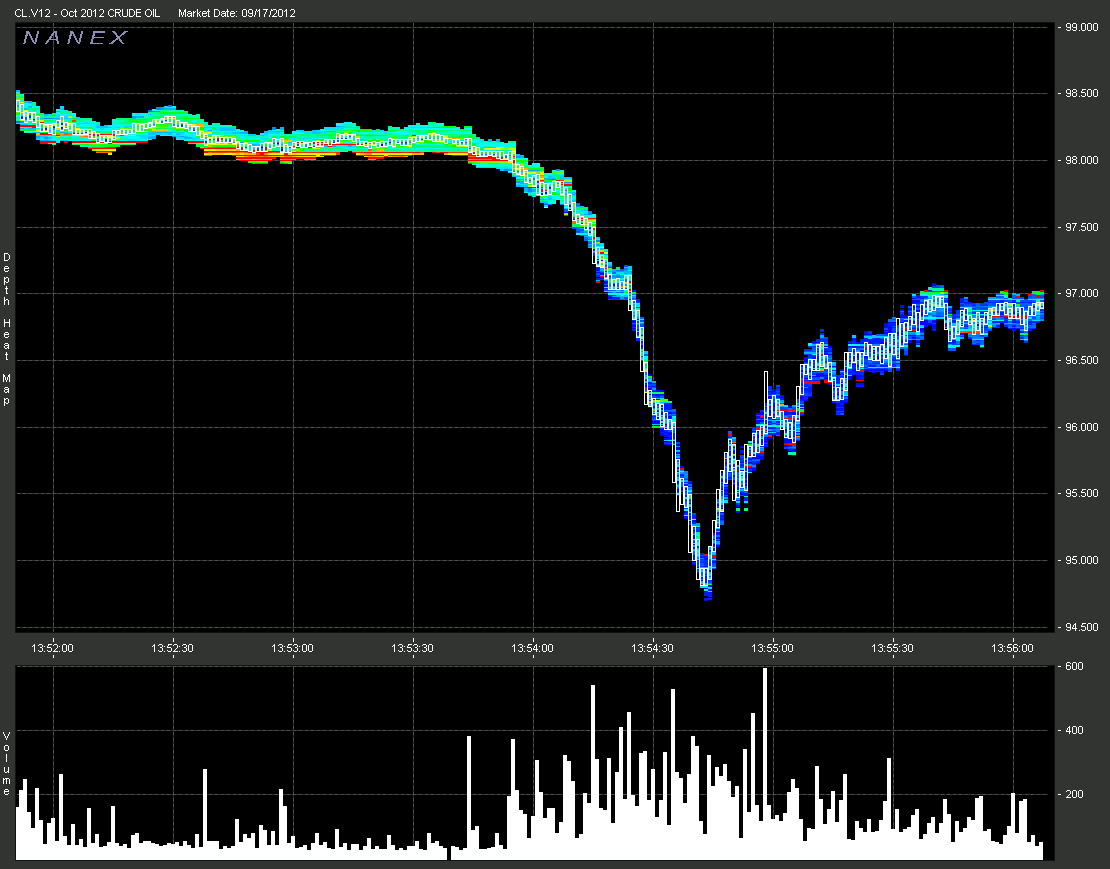1110x869 pixels.
Task: Click the lowest price candle of the drop
Action: (706, 578)
